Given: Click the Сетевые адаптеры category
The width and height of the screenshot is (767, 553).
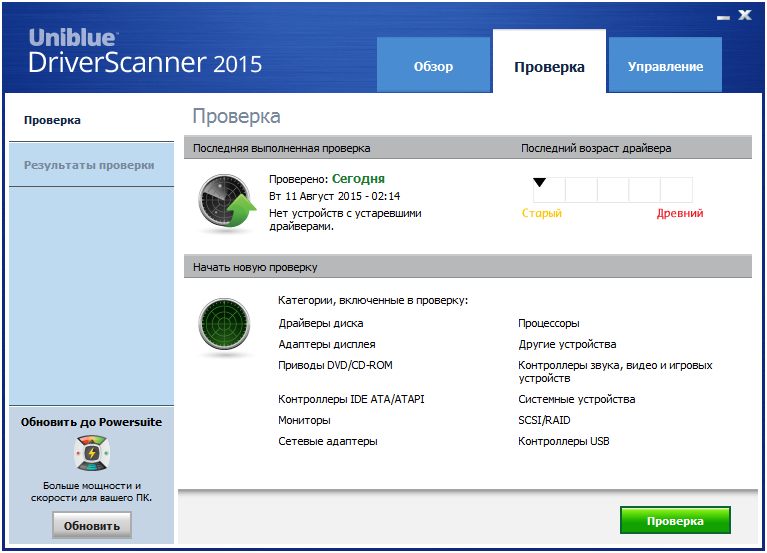Looking at the screenshot, I should point(327,441).
